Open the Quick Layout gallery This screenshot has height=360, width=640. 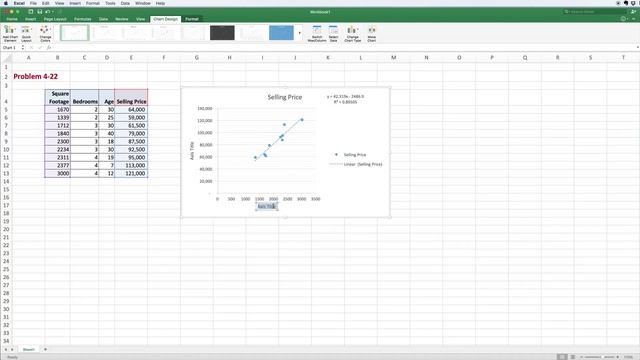pos(26,33)
